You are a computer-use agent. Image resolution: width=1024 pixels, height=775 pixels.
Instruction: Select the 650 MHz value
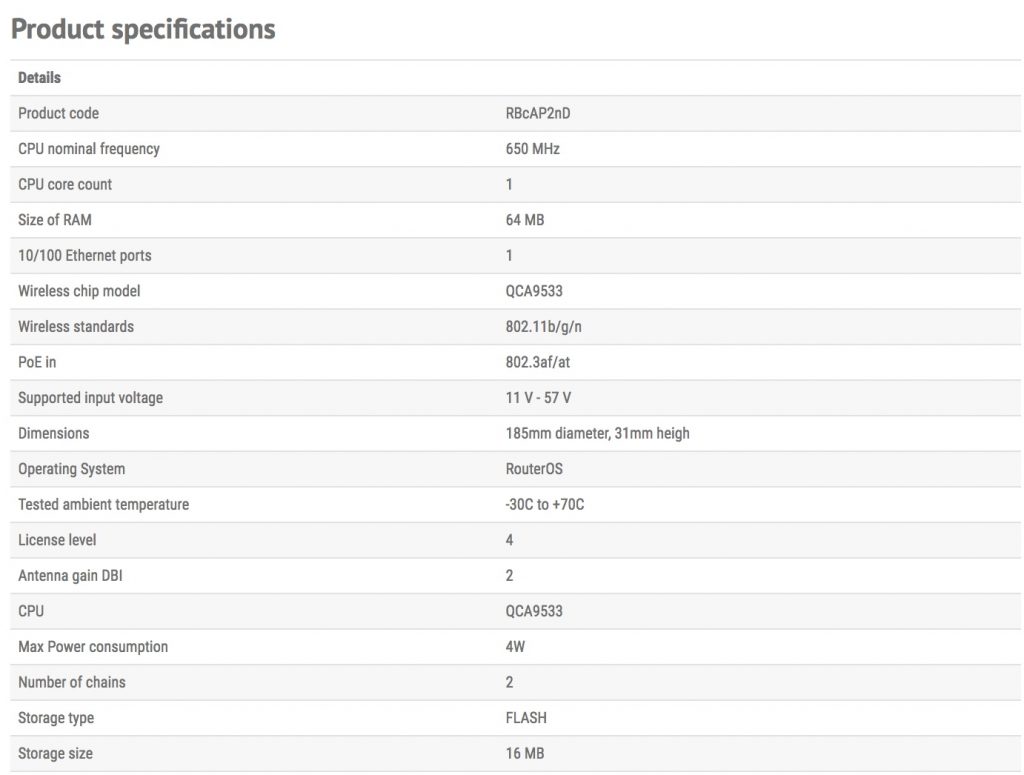coord(533,149)
